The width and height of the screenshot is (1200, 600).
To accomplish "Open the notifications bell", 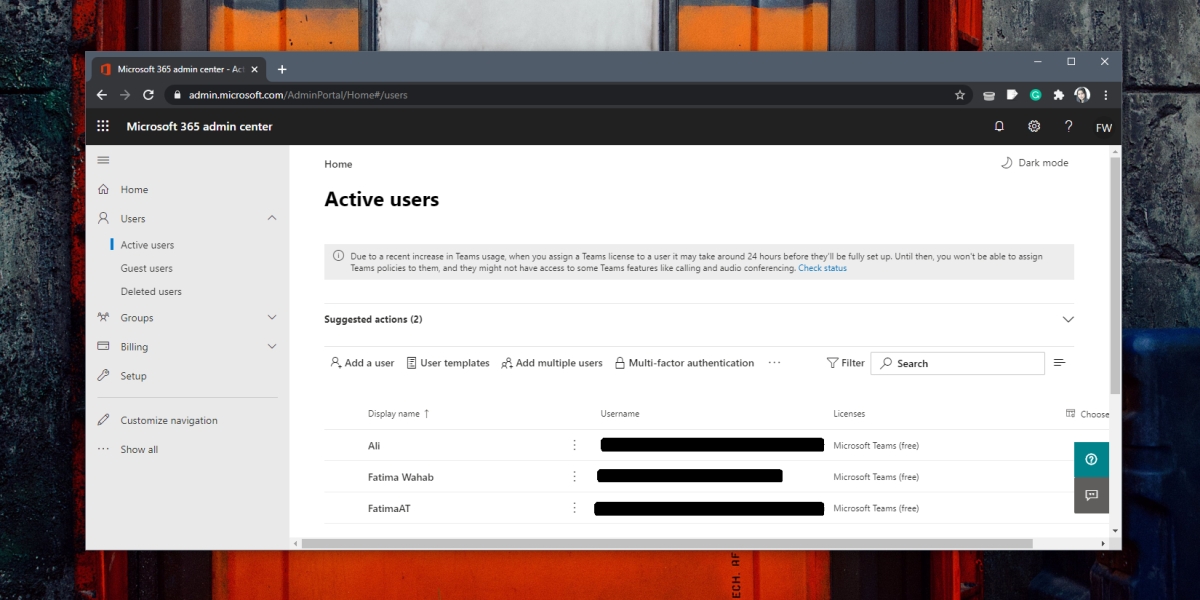I will [x=998, y=126].
